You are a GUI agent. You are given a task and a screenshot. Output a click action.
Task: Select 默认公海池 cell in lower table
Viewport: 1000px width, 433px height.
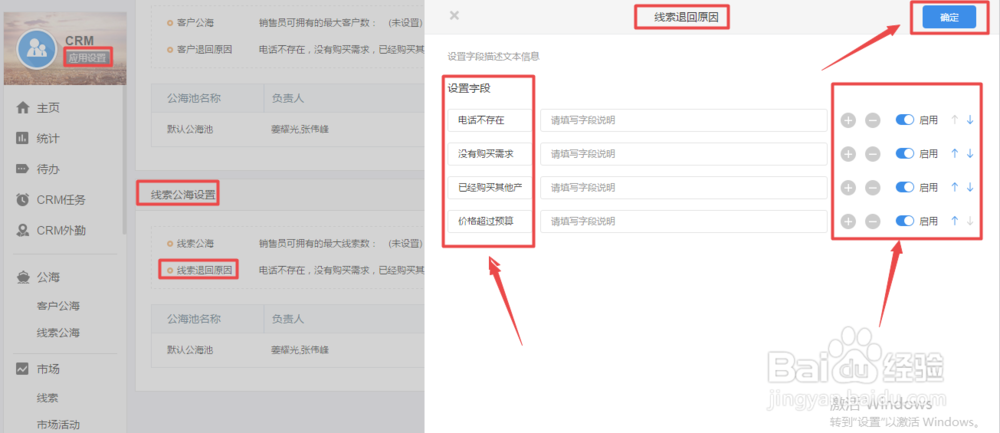tap(189, 350)
